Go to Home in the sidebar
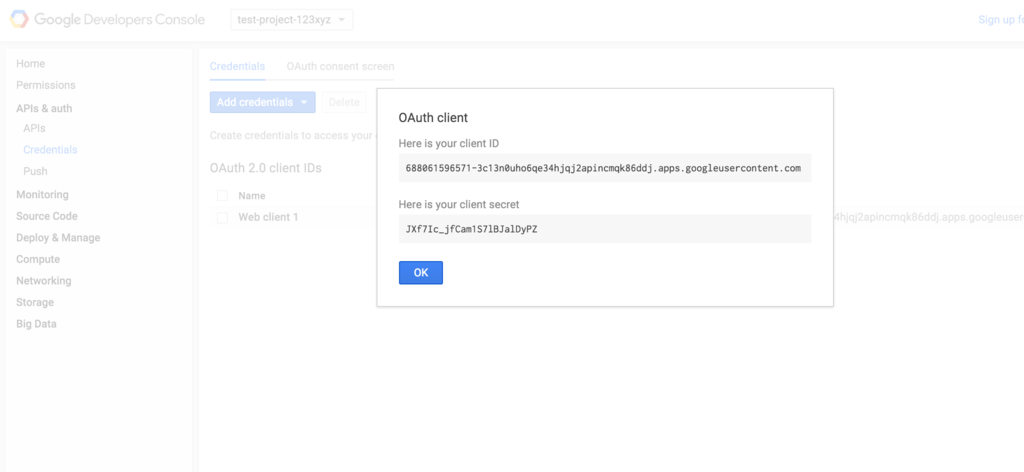Viewport: 1024px width, 472px height. tap(30, 64)
